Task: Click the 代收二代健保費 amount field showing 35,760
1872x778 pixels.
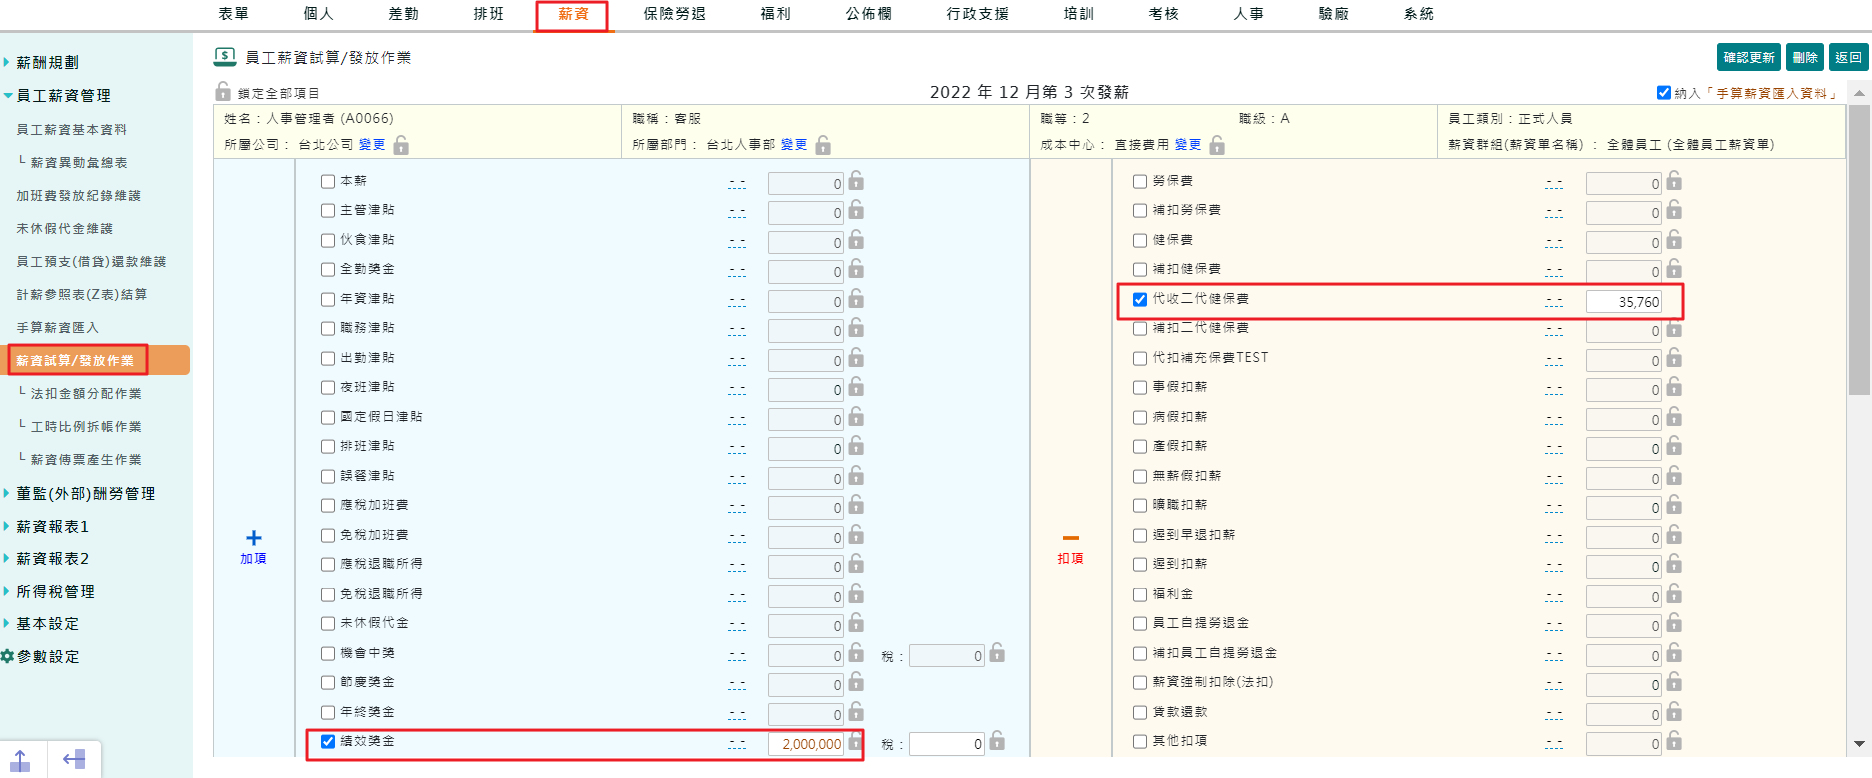Action: (1624, 302)
